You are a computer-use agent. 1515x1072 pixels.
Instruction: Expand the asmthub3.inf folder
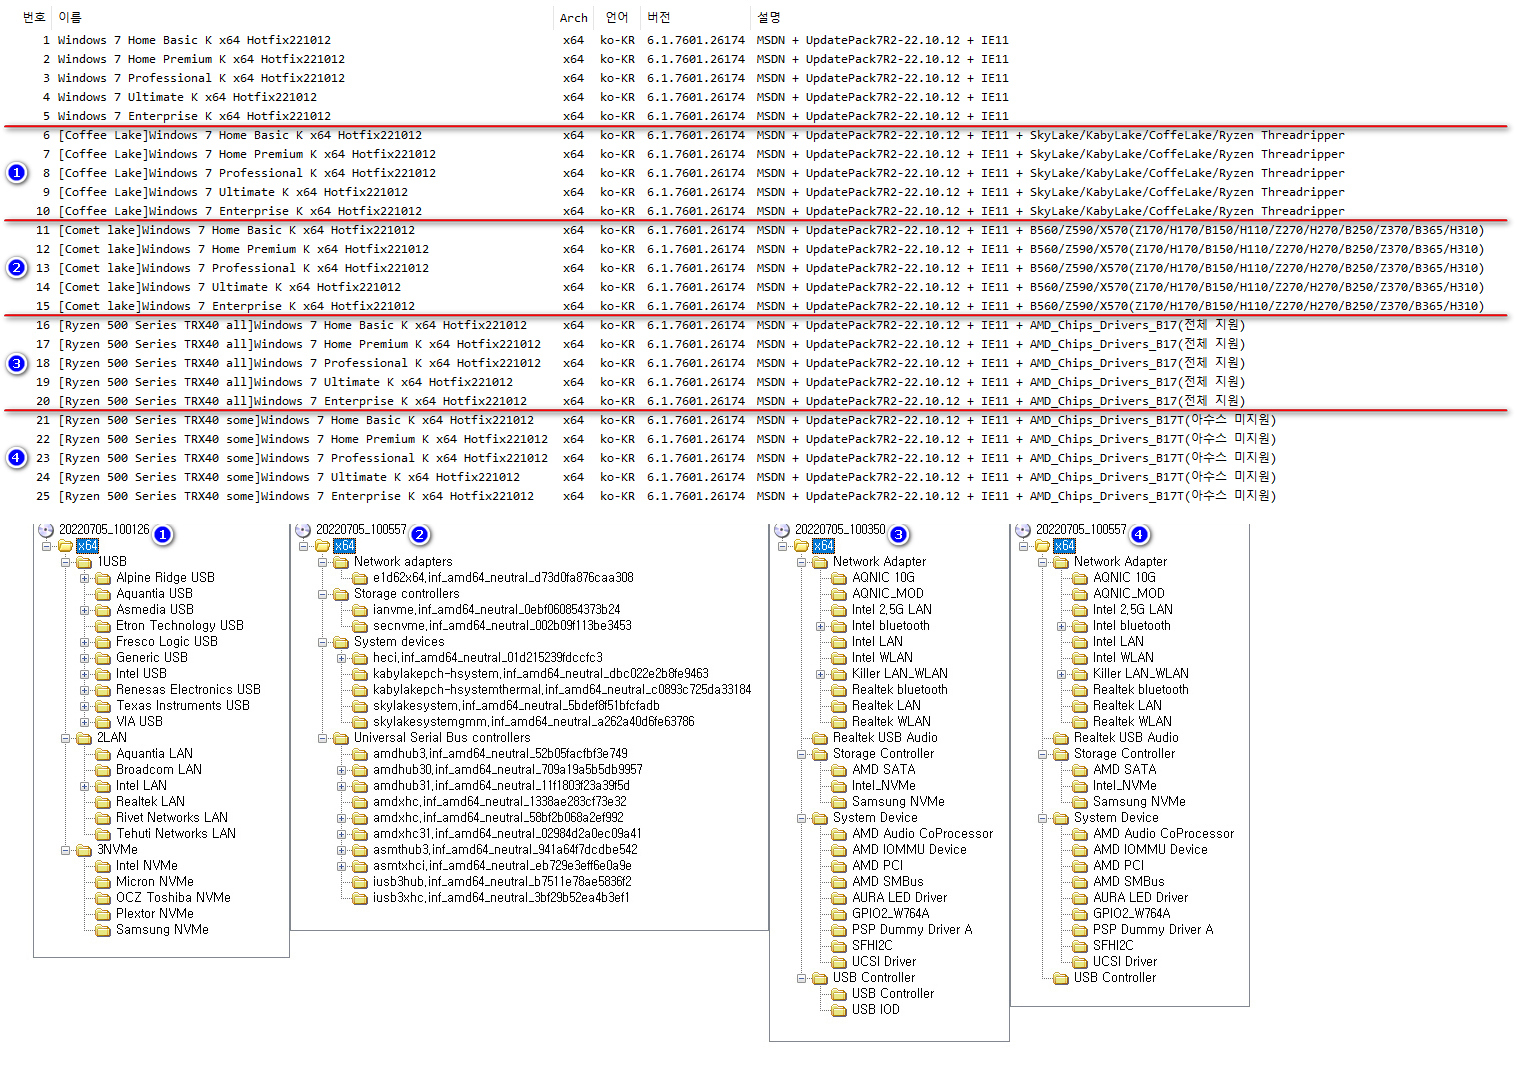pos(342,850)
